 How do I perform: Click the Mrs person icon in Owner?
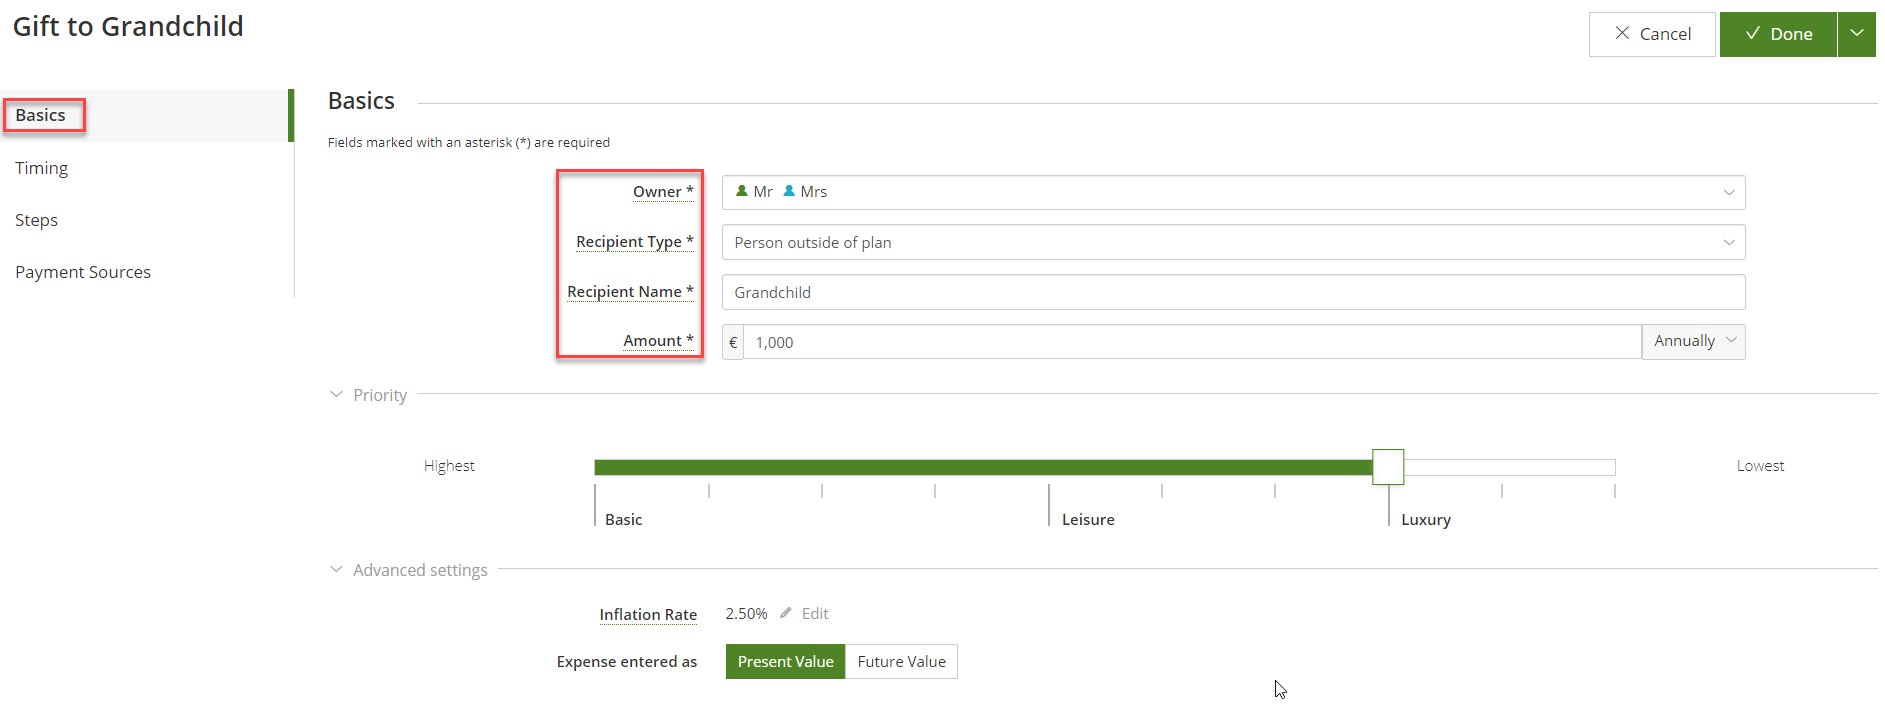coord(789,191)
